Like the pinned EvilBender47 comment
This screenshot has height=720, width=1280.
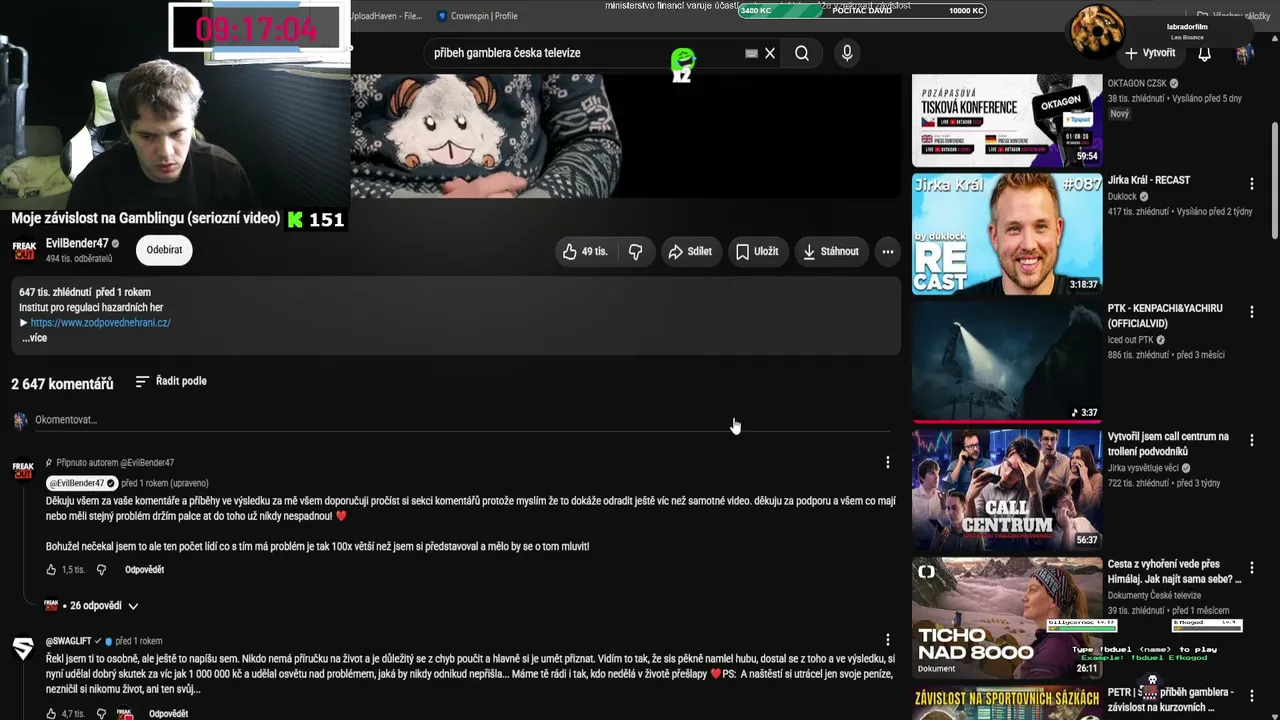pyautogui.click(x=51, y=570)
